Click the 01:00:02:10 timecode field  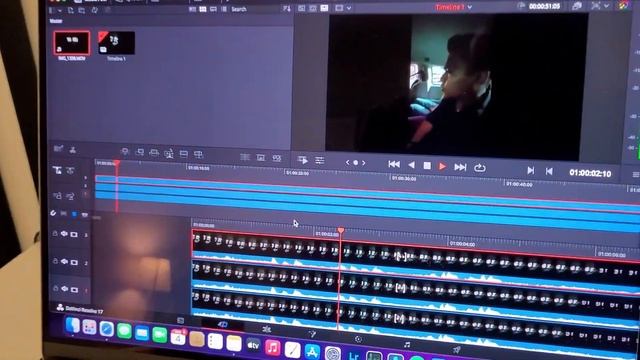pos(590,173)
